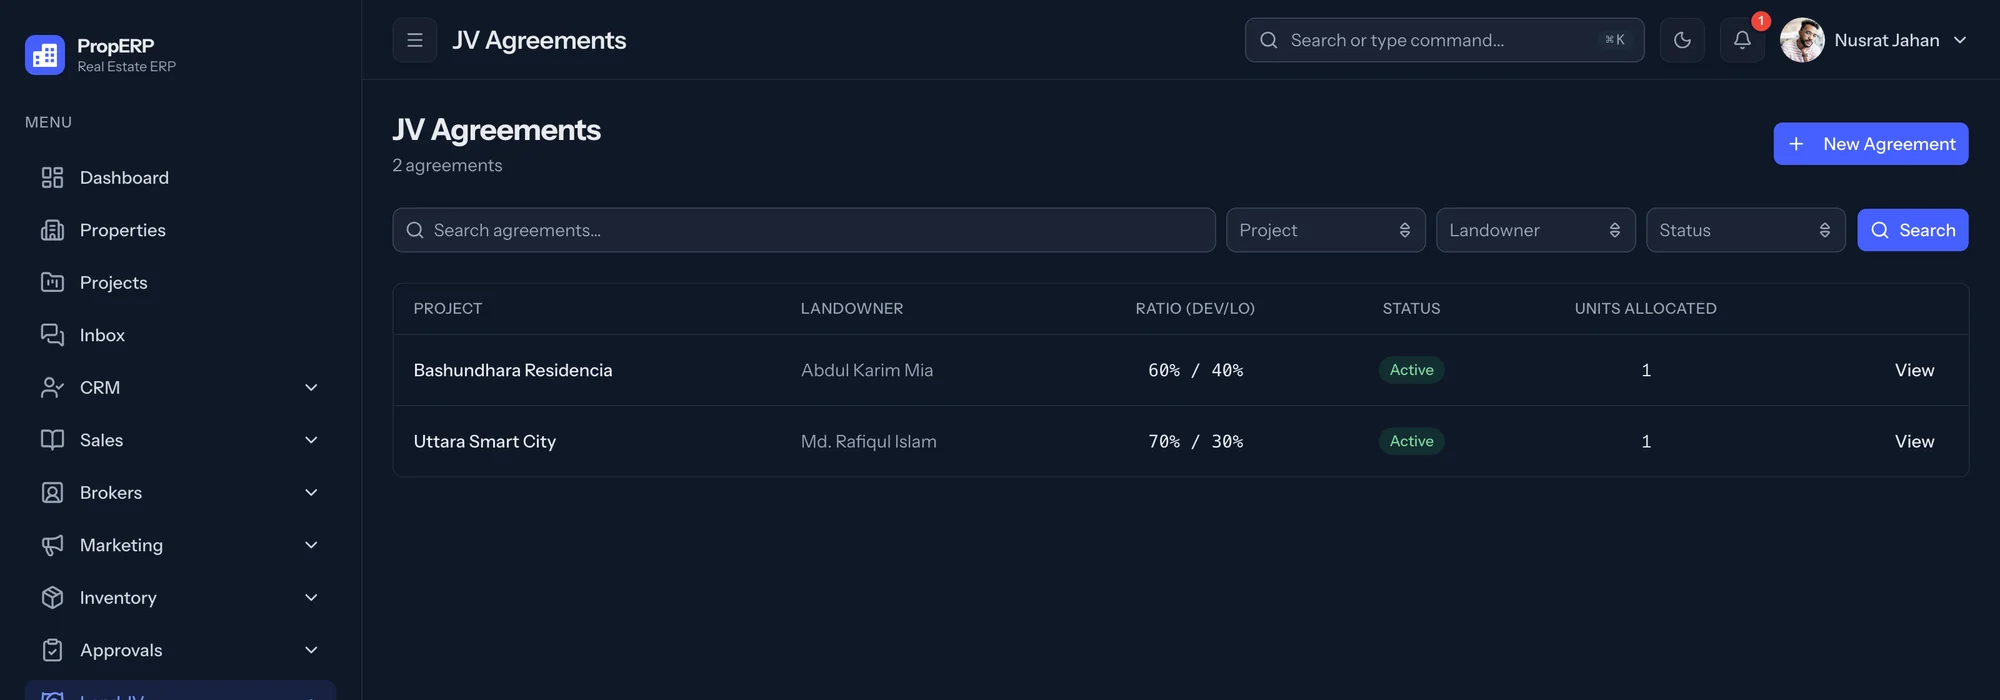
Task: Expand the CRM submenu chevron
Action: coord(311,388)
